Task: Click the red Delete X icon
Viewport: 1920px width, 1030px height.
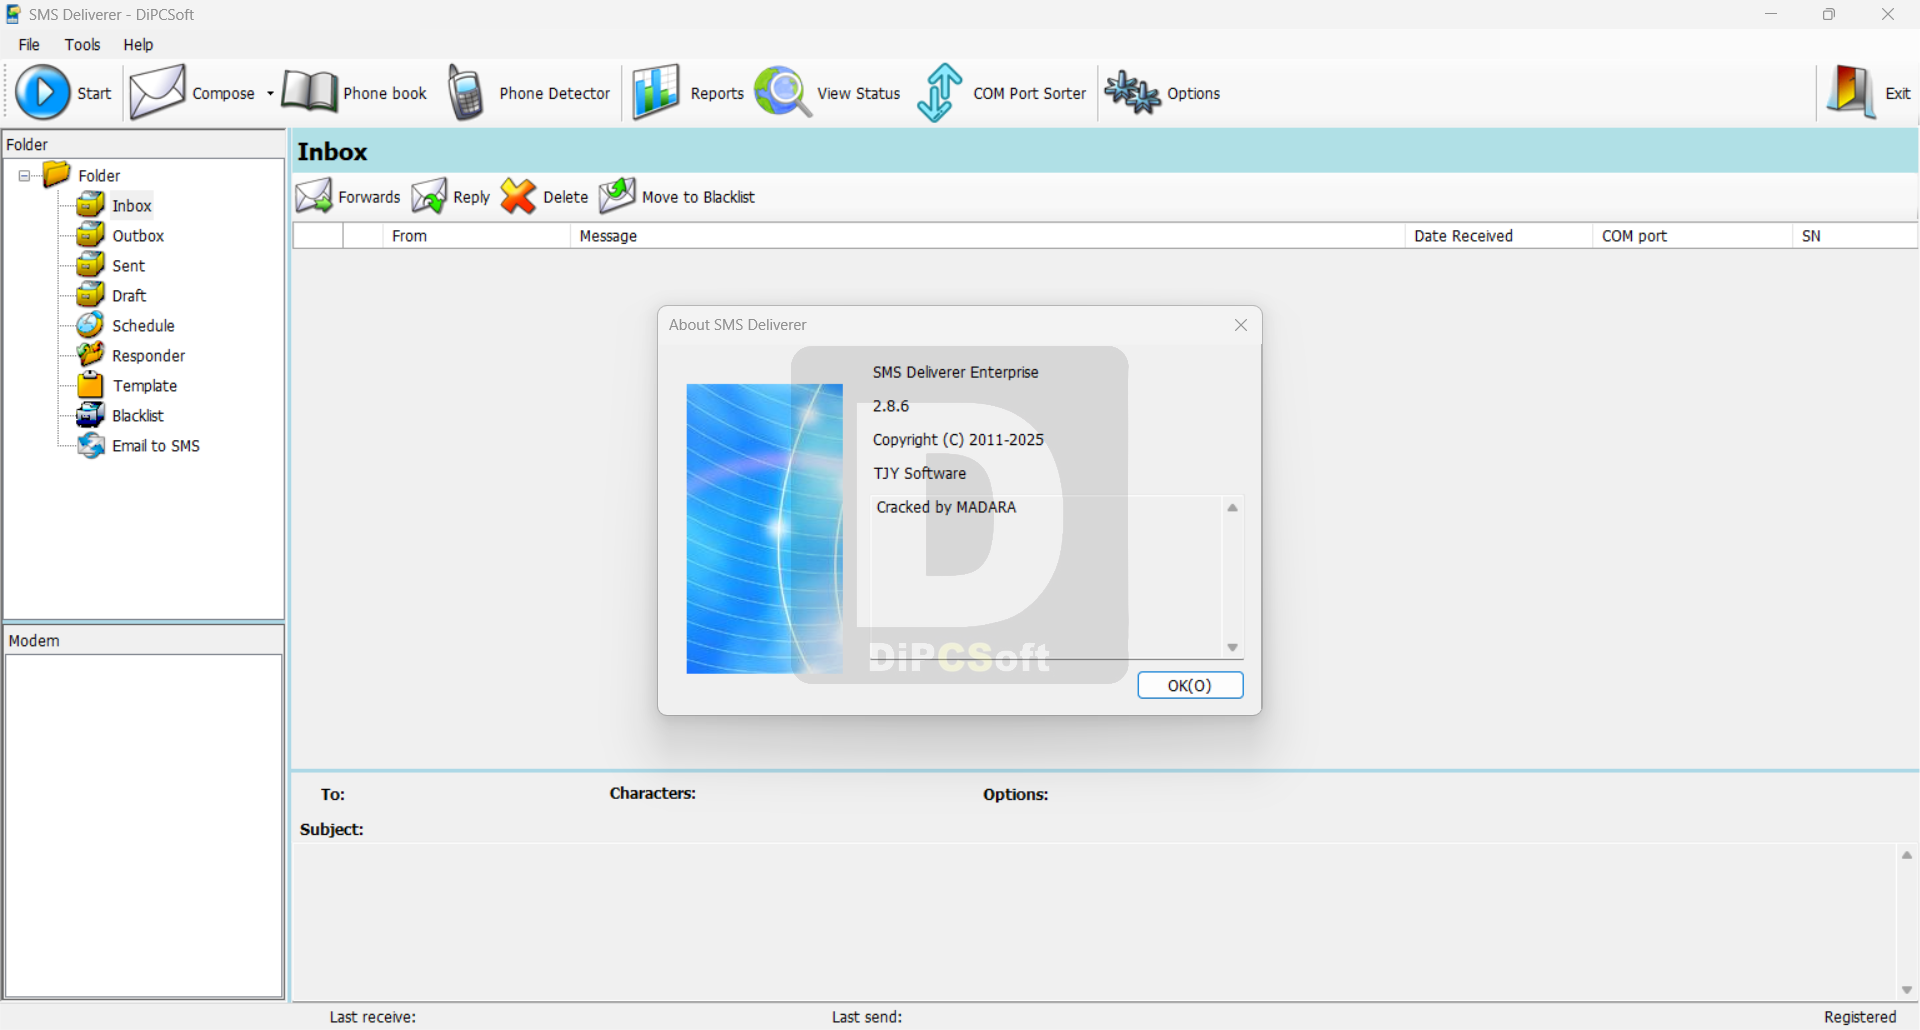Action: point(518,196)
